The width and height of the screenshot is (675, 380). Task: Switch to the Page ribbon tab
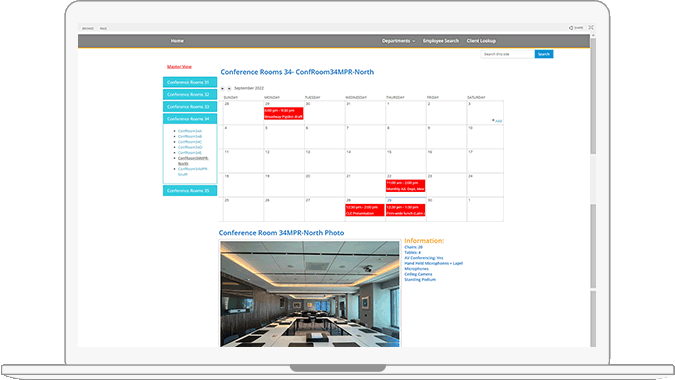pyautogui.click(x=103, y=28)
